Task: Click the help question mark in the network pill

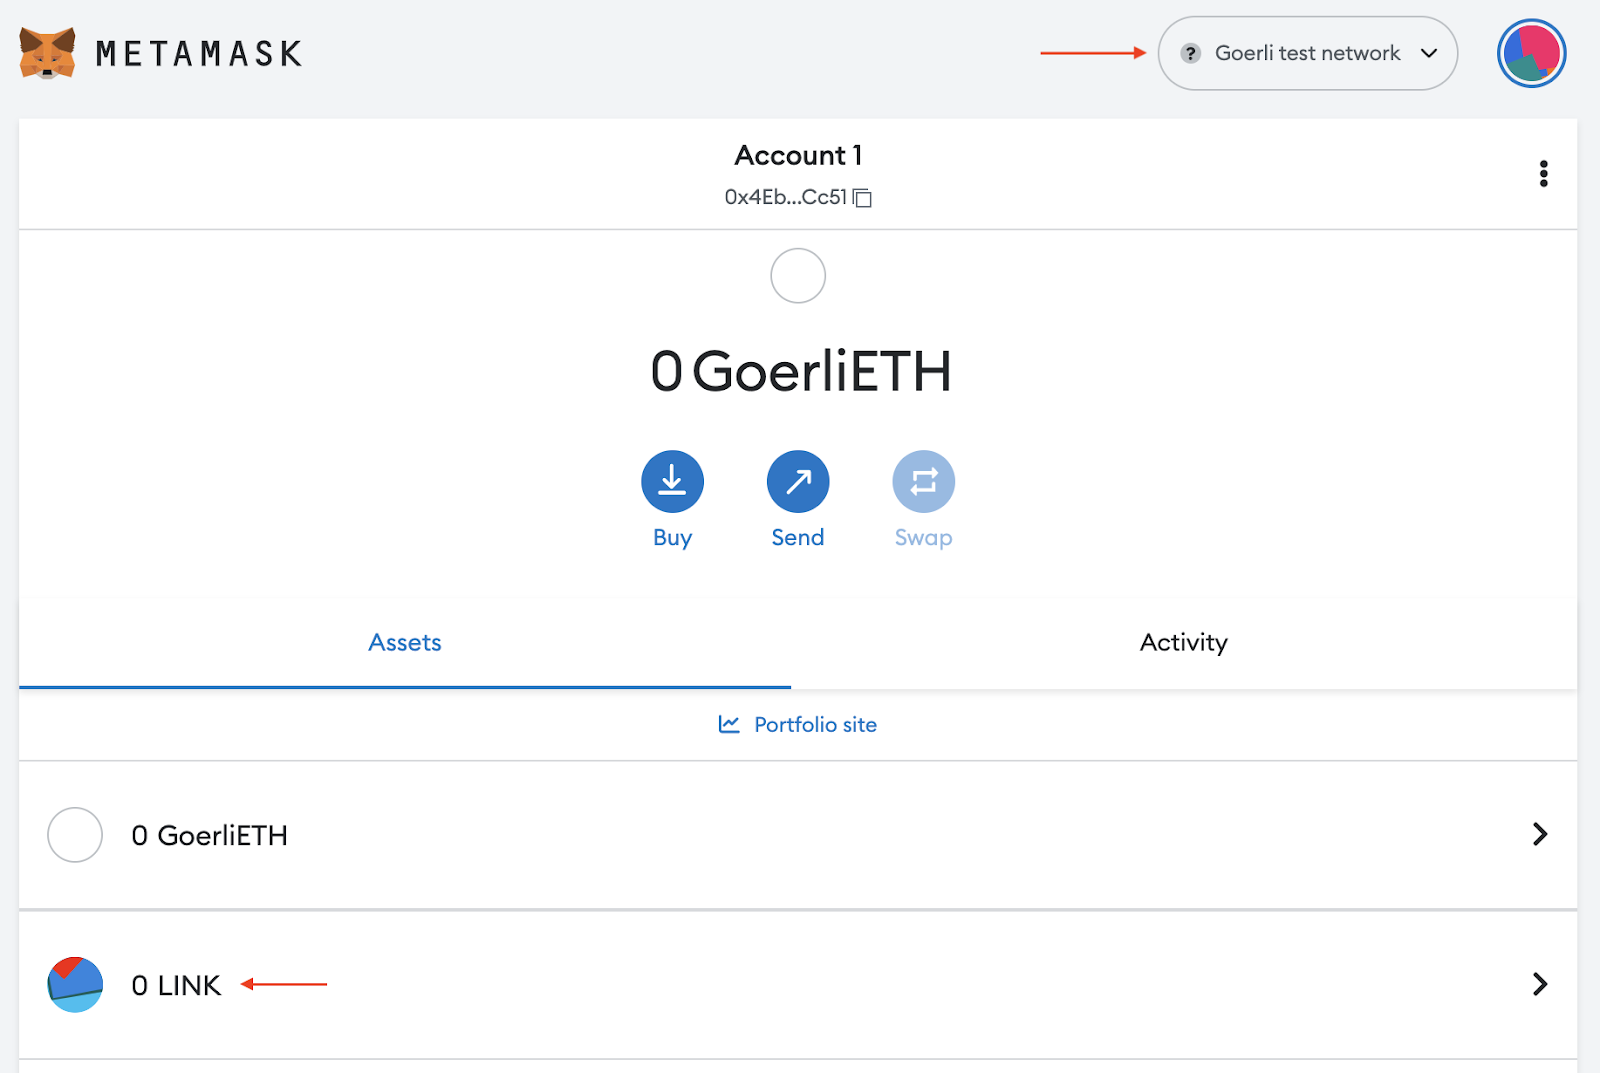Action: coord(1190,53)
